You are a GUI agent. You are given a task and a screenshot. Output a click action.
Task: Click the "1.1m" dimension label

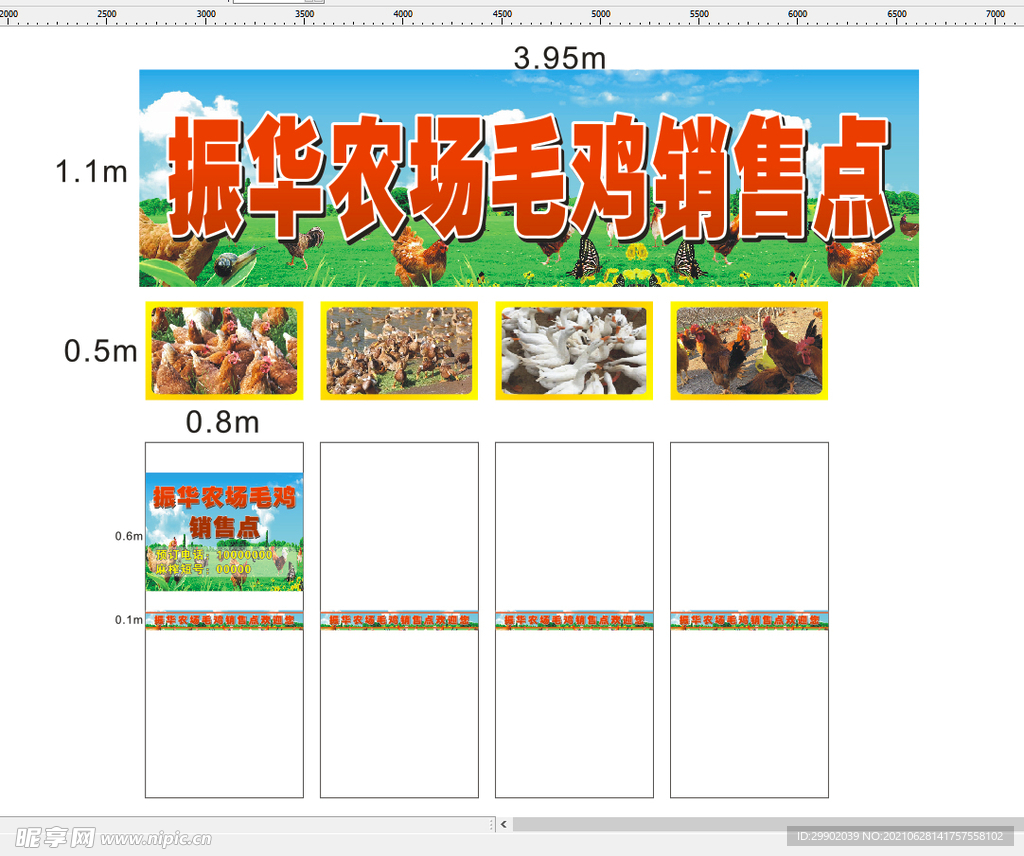(91, 172)
